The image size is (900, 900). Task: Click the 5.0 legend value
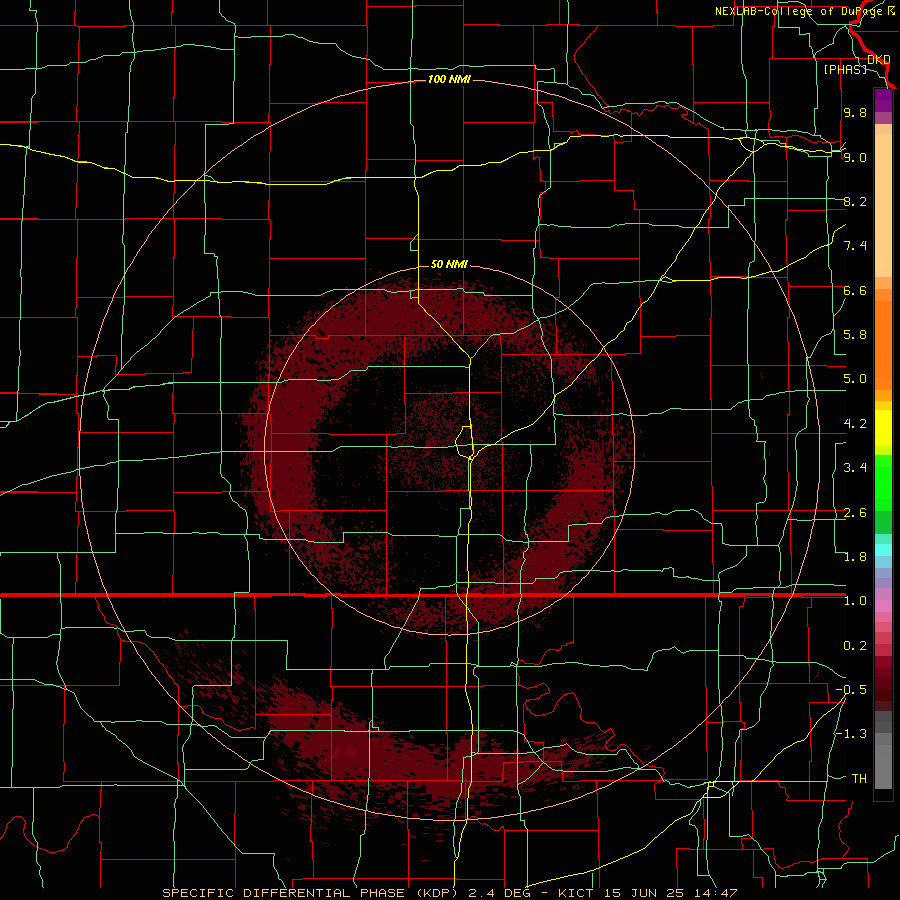(855, 379)
